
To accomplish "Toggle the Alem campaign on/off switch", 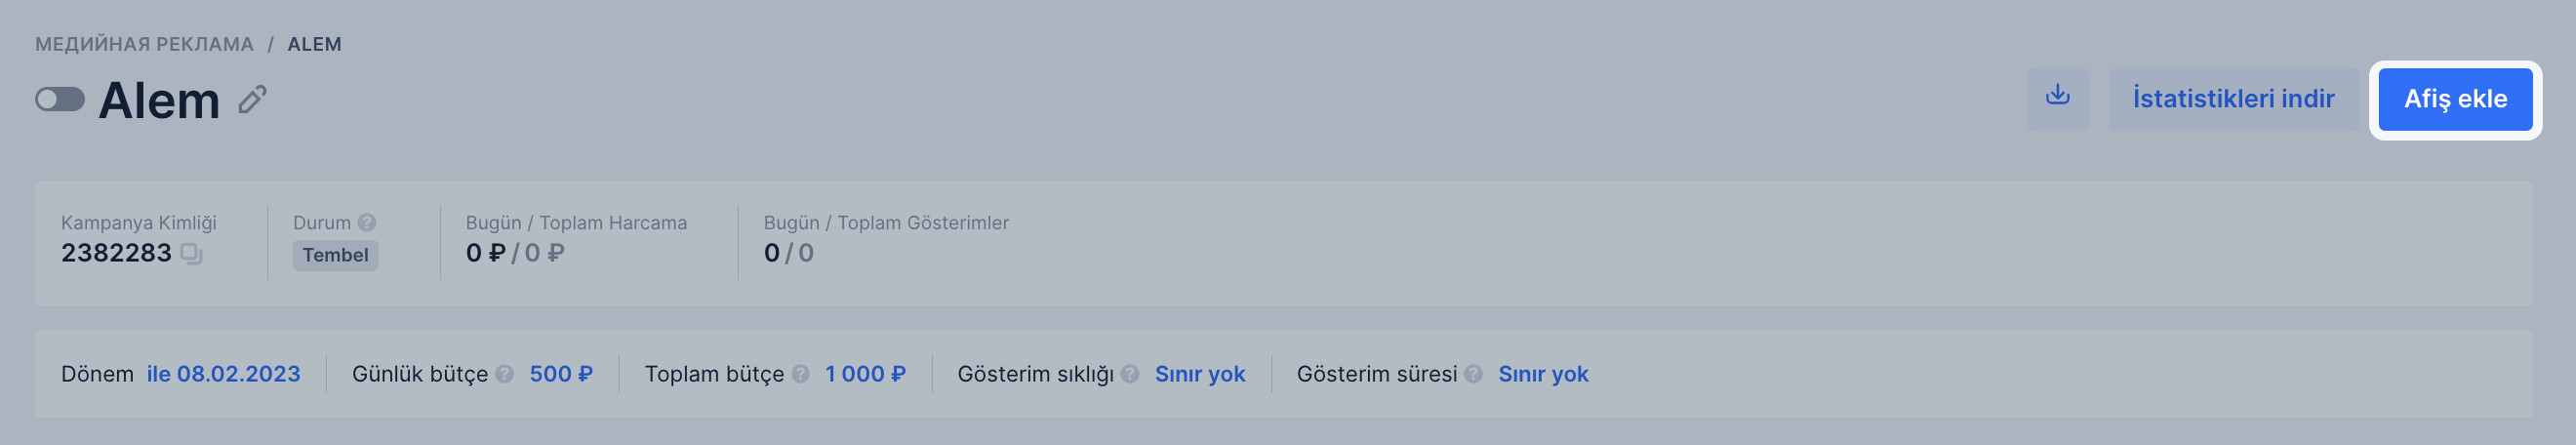I will click(x=60, y=99).
